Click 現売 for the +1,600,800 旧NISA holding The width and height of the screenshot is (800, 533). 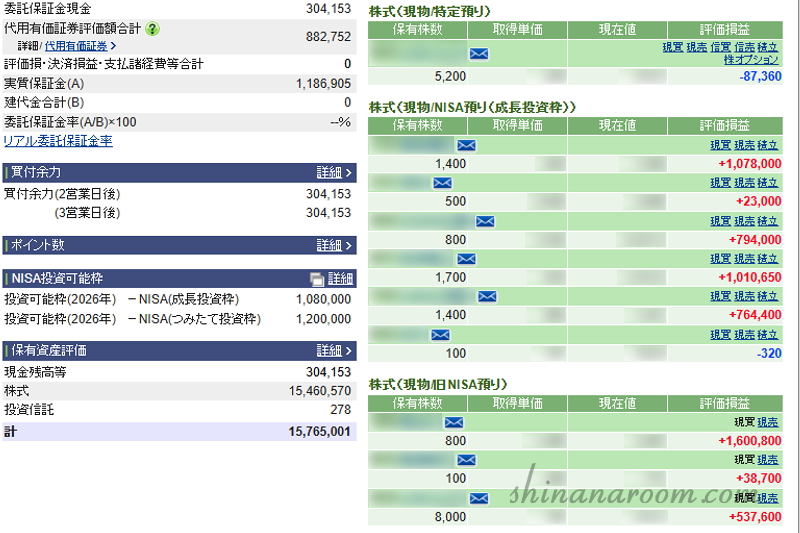(768, 423)
